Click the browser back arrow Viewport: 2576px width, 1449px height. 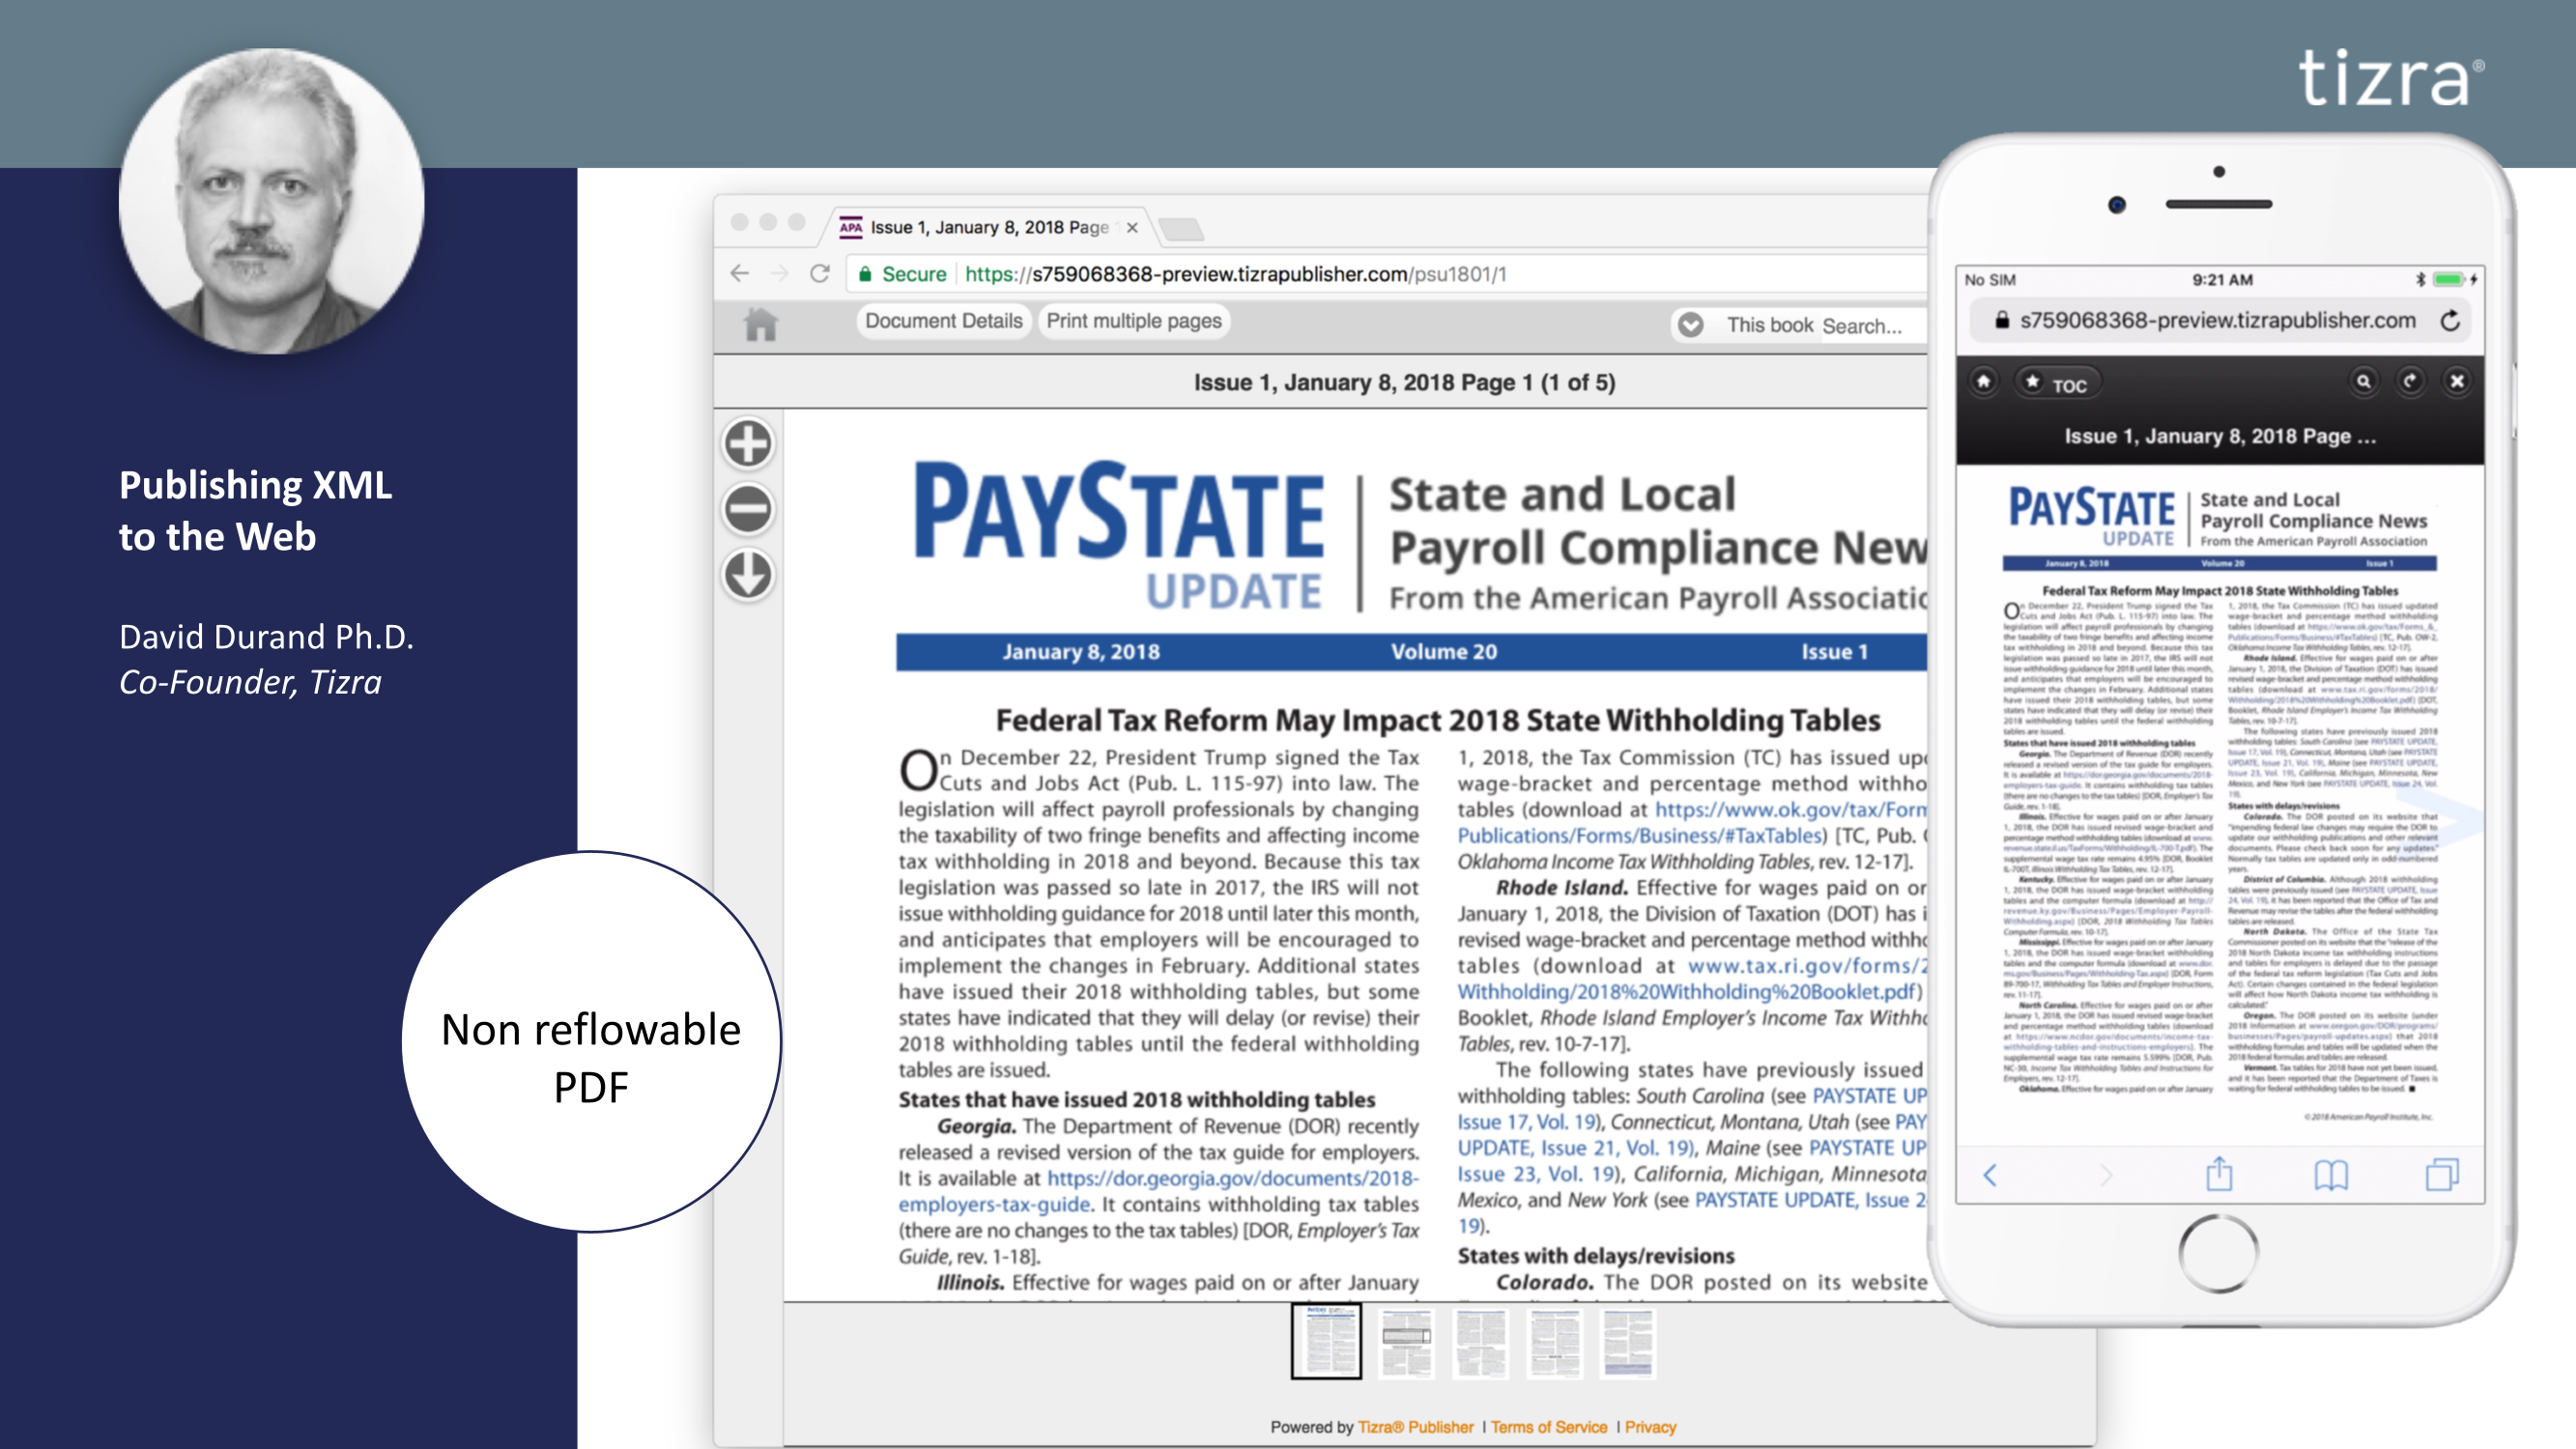coord(739,274)
